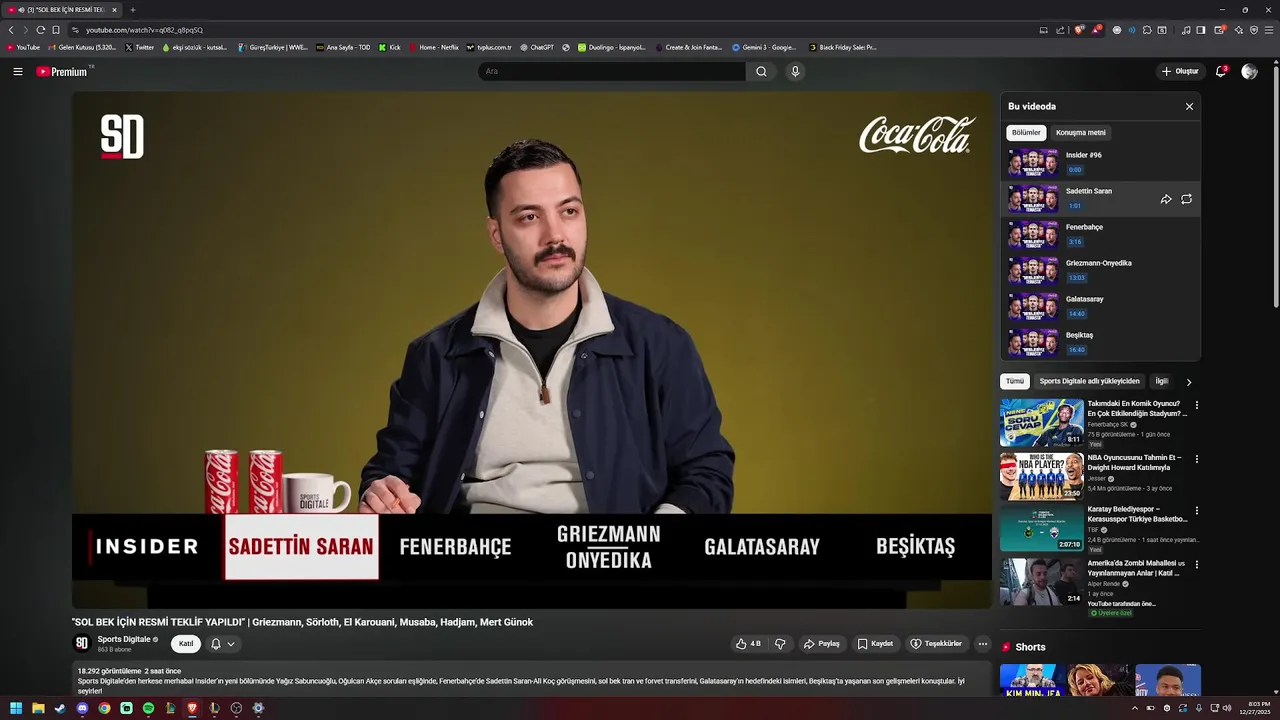
Task: Click the Teşekkürler button
Action: click(936, 644)
